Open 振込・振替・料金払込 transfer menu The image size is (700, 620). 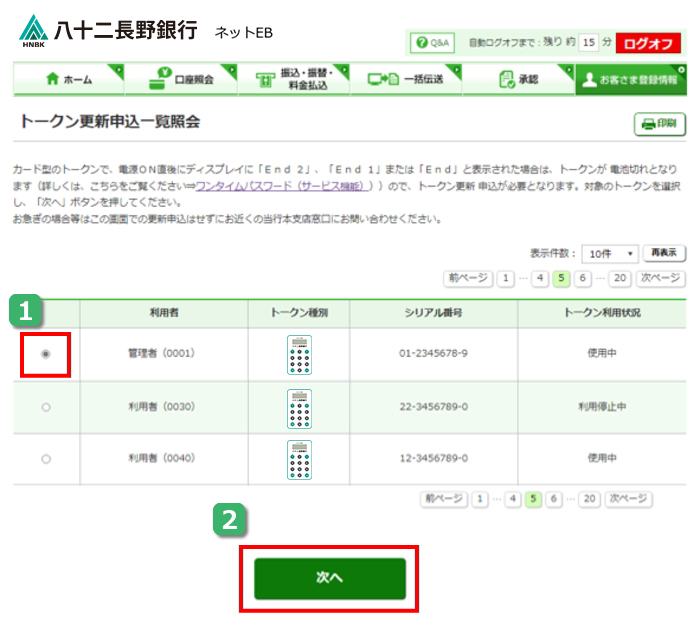coord(293,79)
